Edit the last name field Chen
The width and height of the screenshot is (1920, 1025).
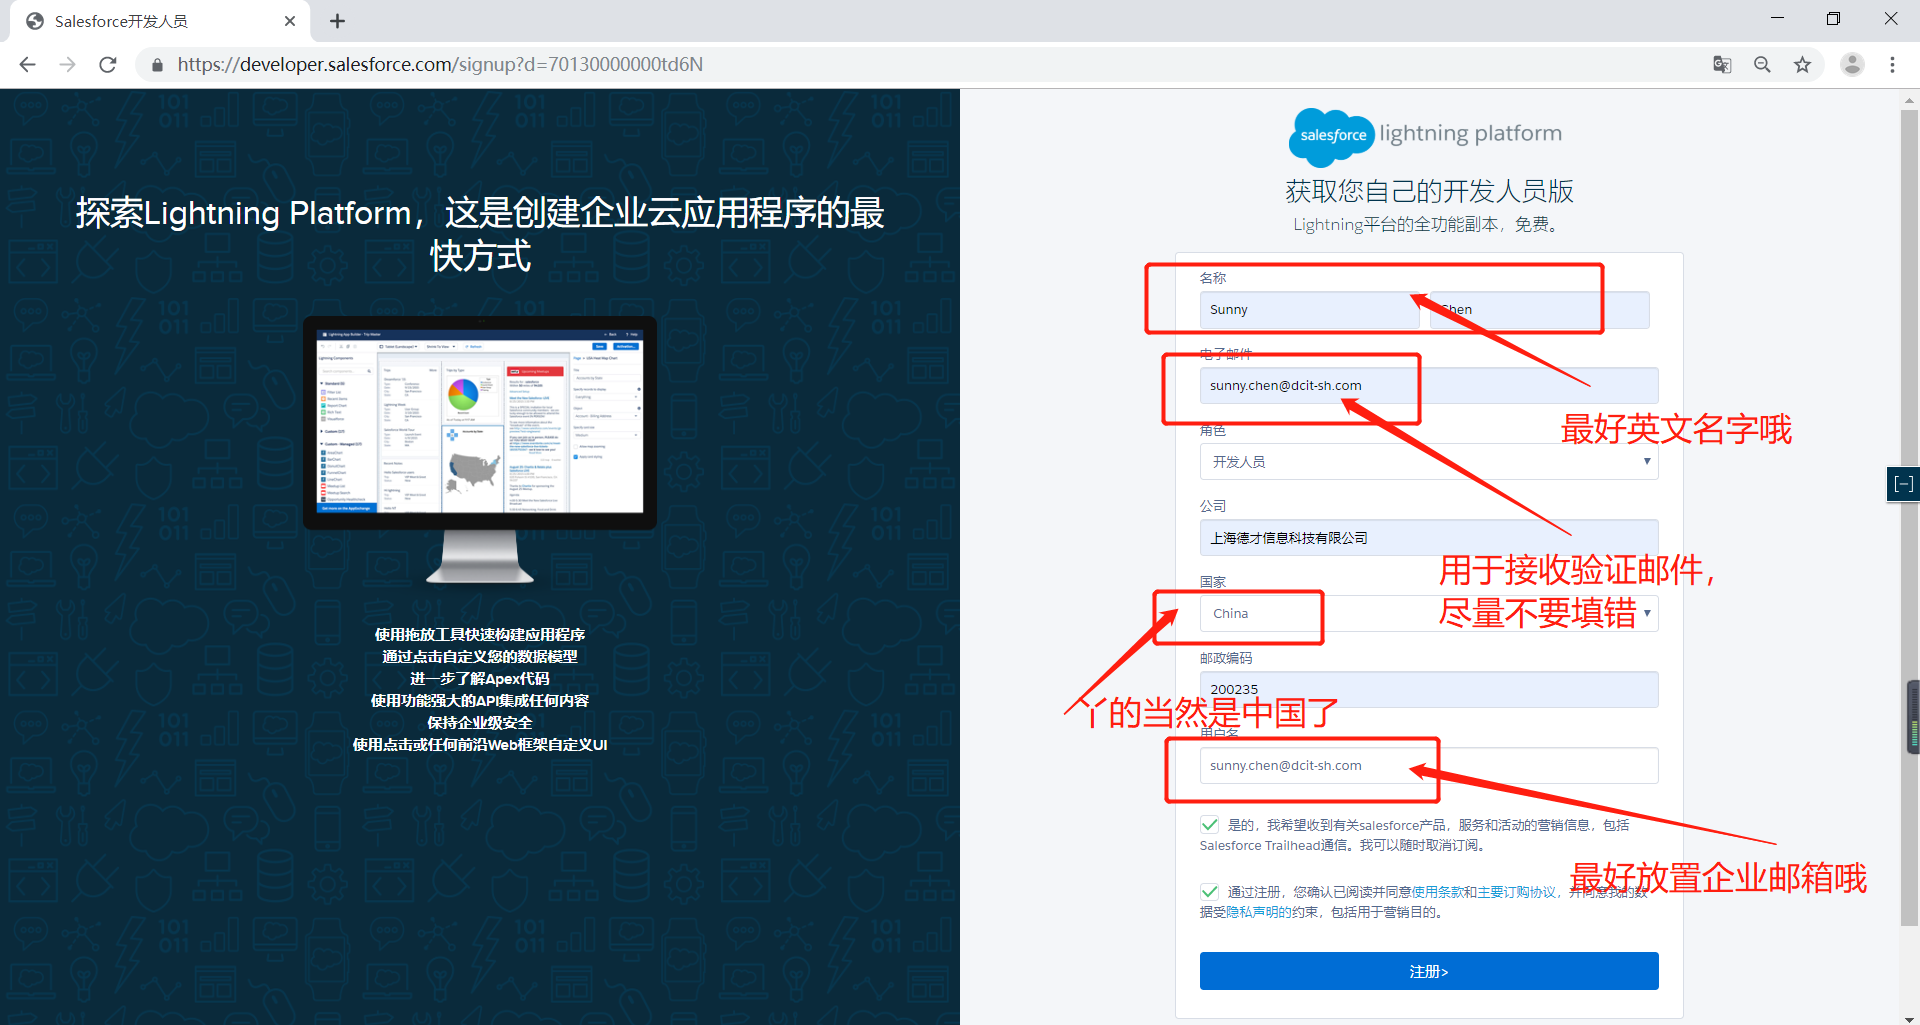coord(1539,310)
